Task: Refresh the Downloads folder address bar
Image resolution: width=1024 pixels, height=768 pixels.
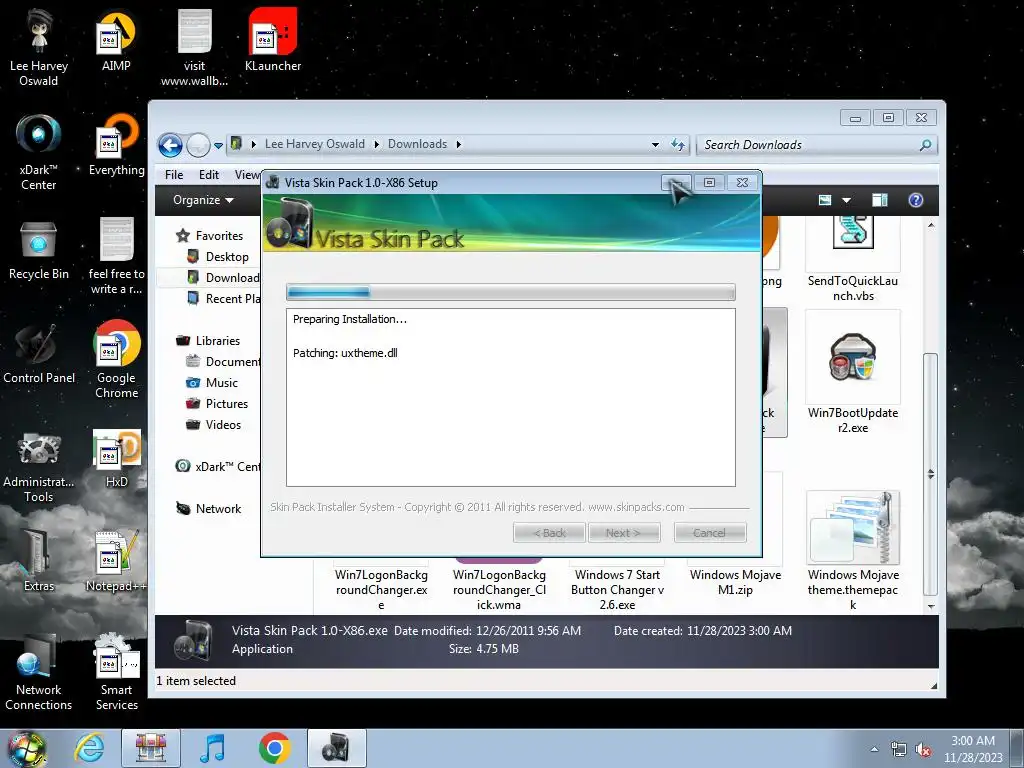Action: pos(678,145)
